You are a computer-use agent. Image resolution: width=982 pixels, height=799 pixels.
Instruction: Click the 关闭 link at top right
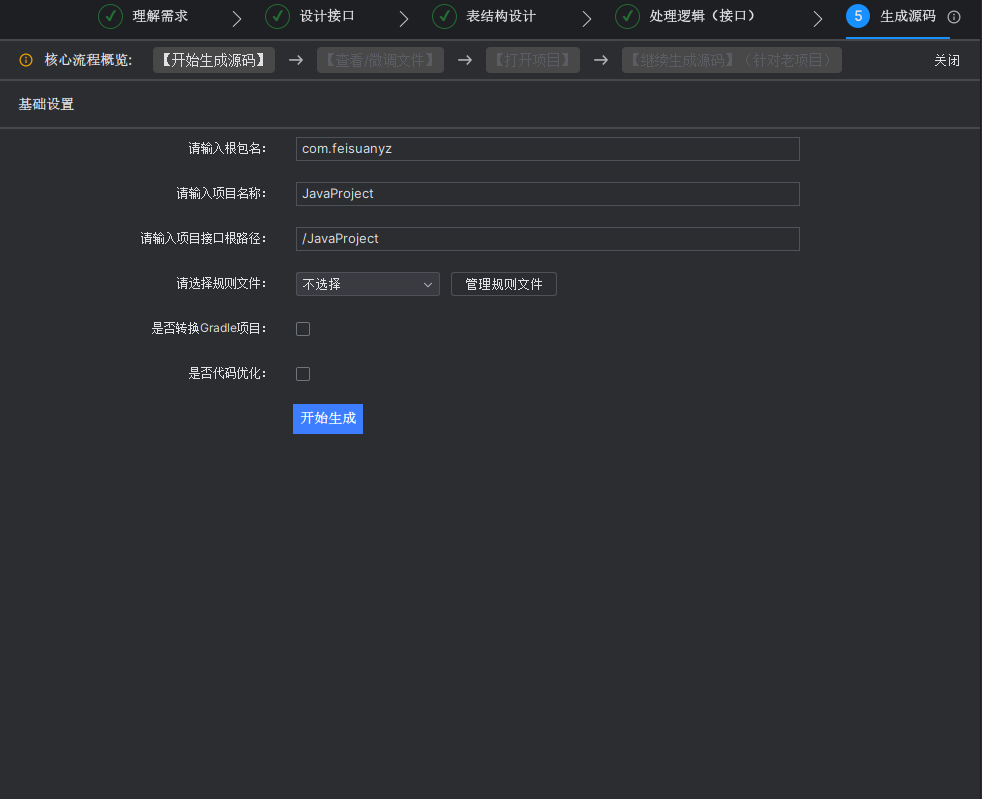coord(947,60)
